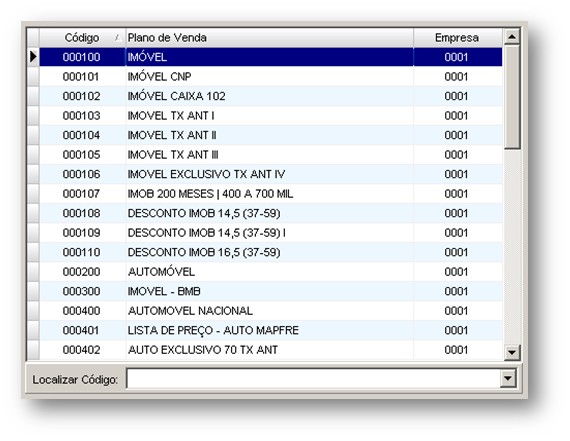Click the vertical scrollbar thumb
This screenshot has height=441, width=570.
[512, 97]
